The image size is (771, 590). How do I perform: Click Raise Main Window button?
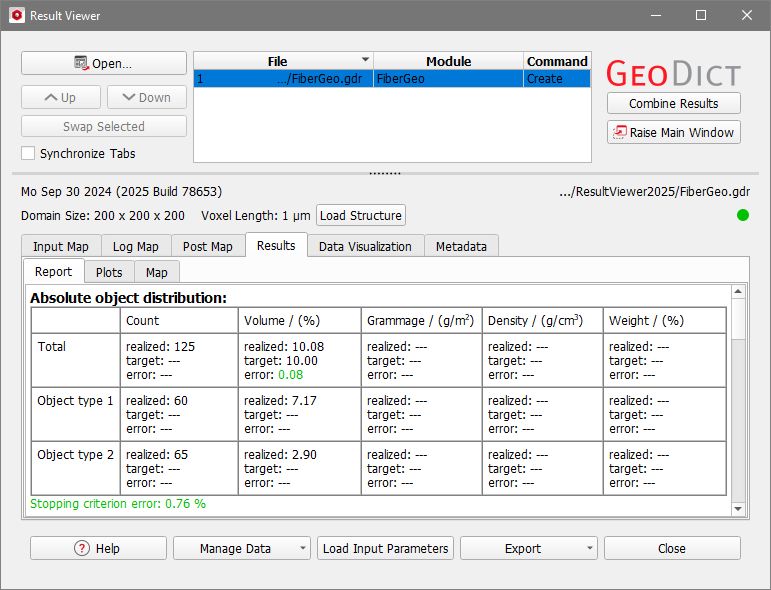click(x=674, y=132)
